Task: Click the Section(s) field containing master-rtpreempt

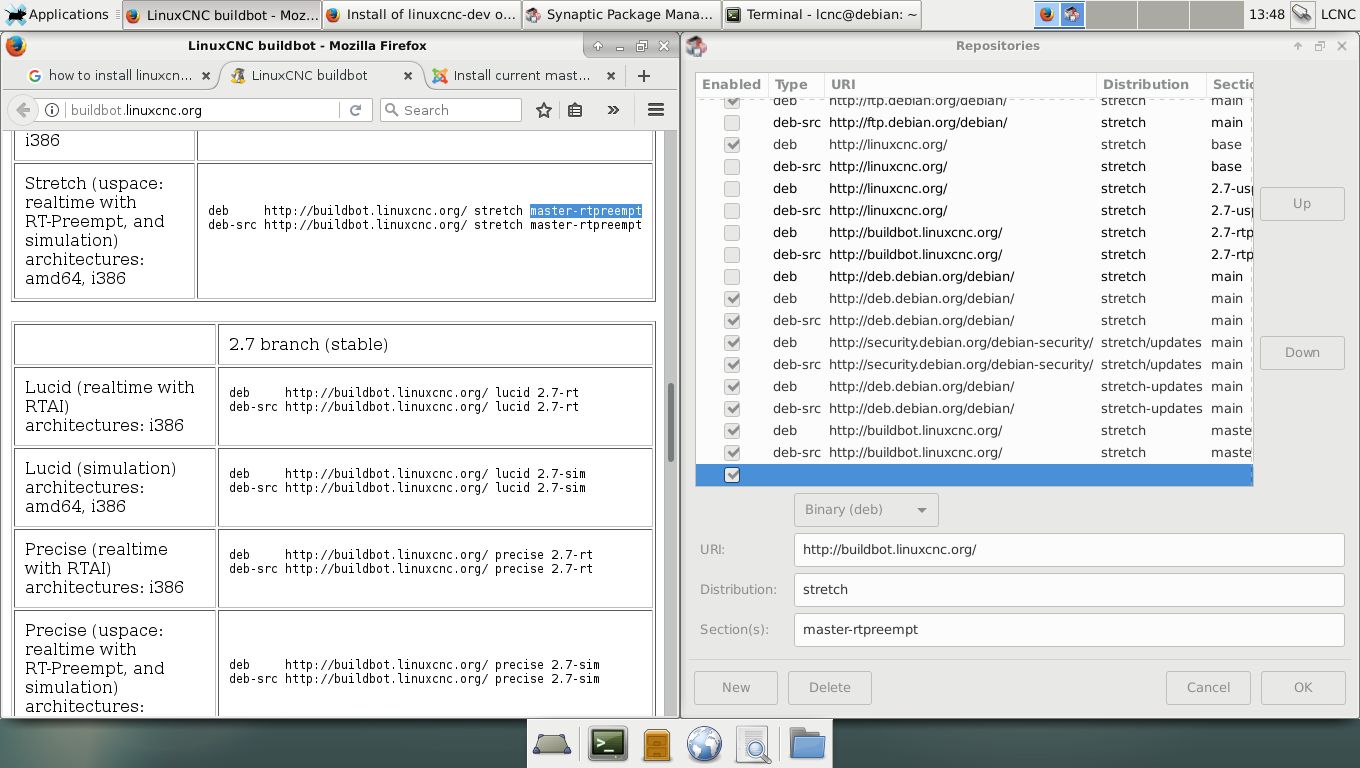Action: click(x=1068, y=629)
